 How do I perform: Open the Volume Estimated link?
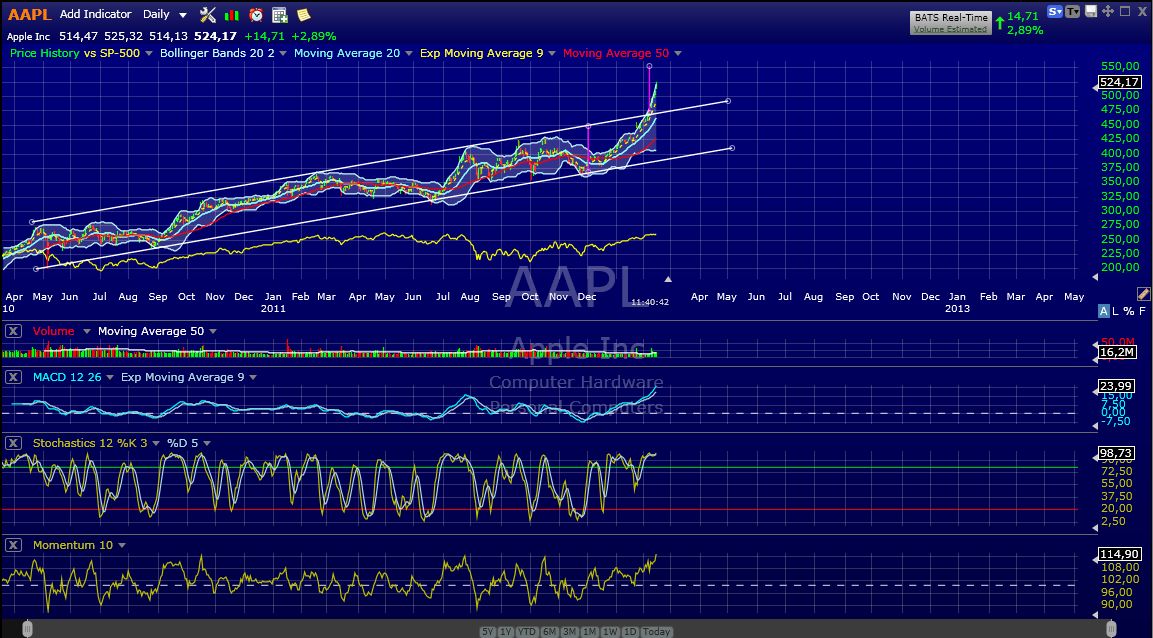(950, 29)
